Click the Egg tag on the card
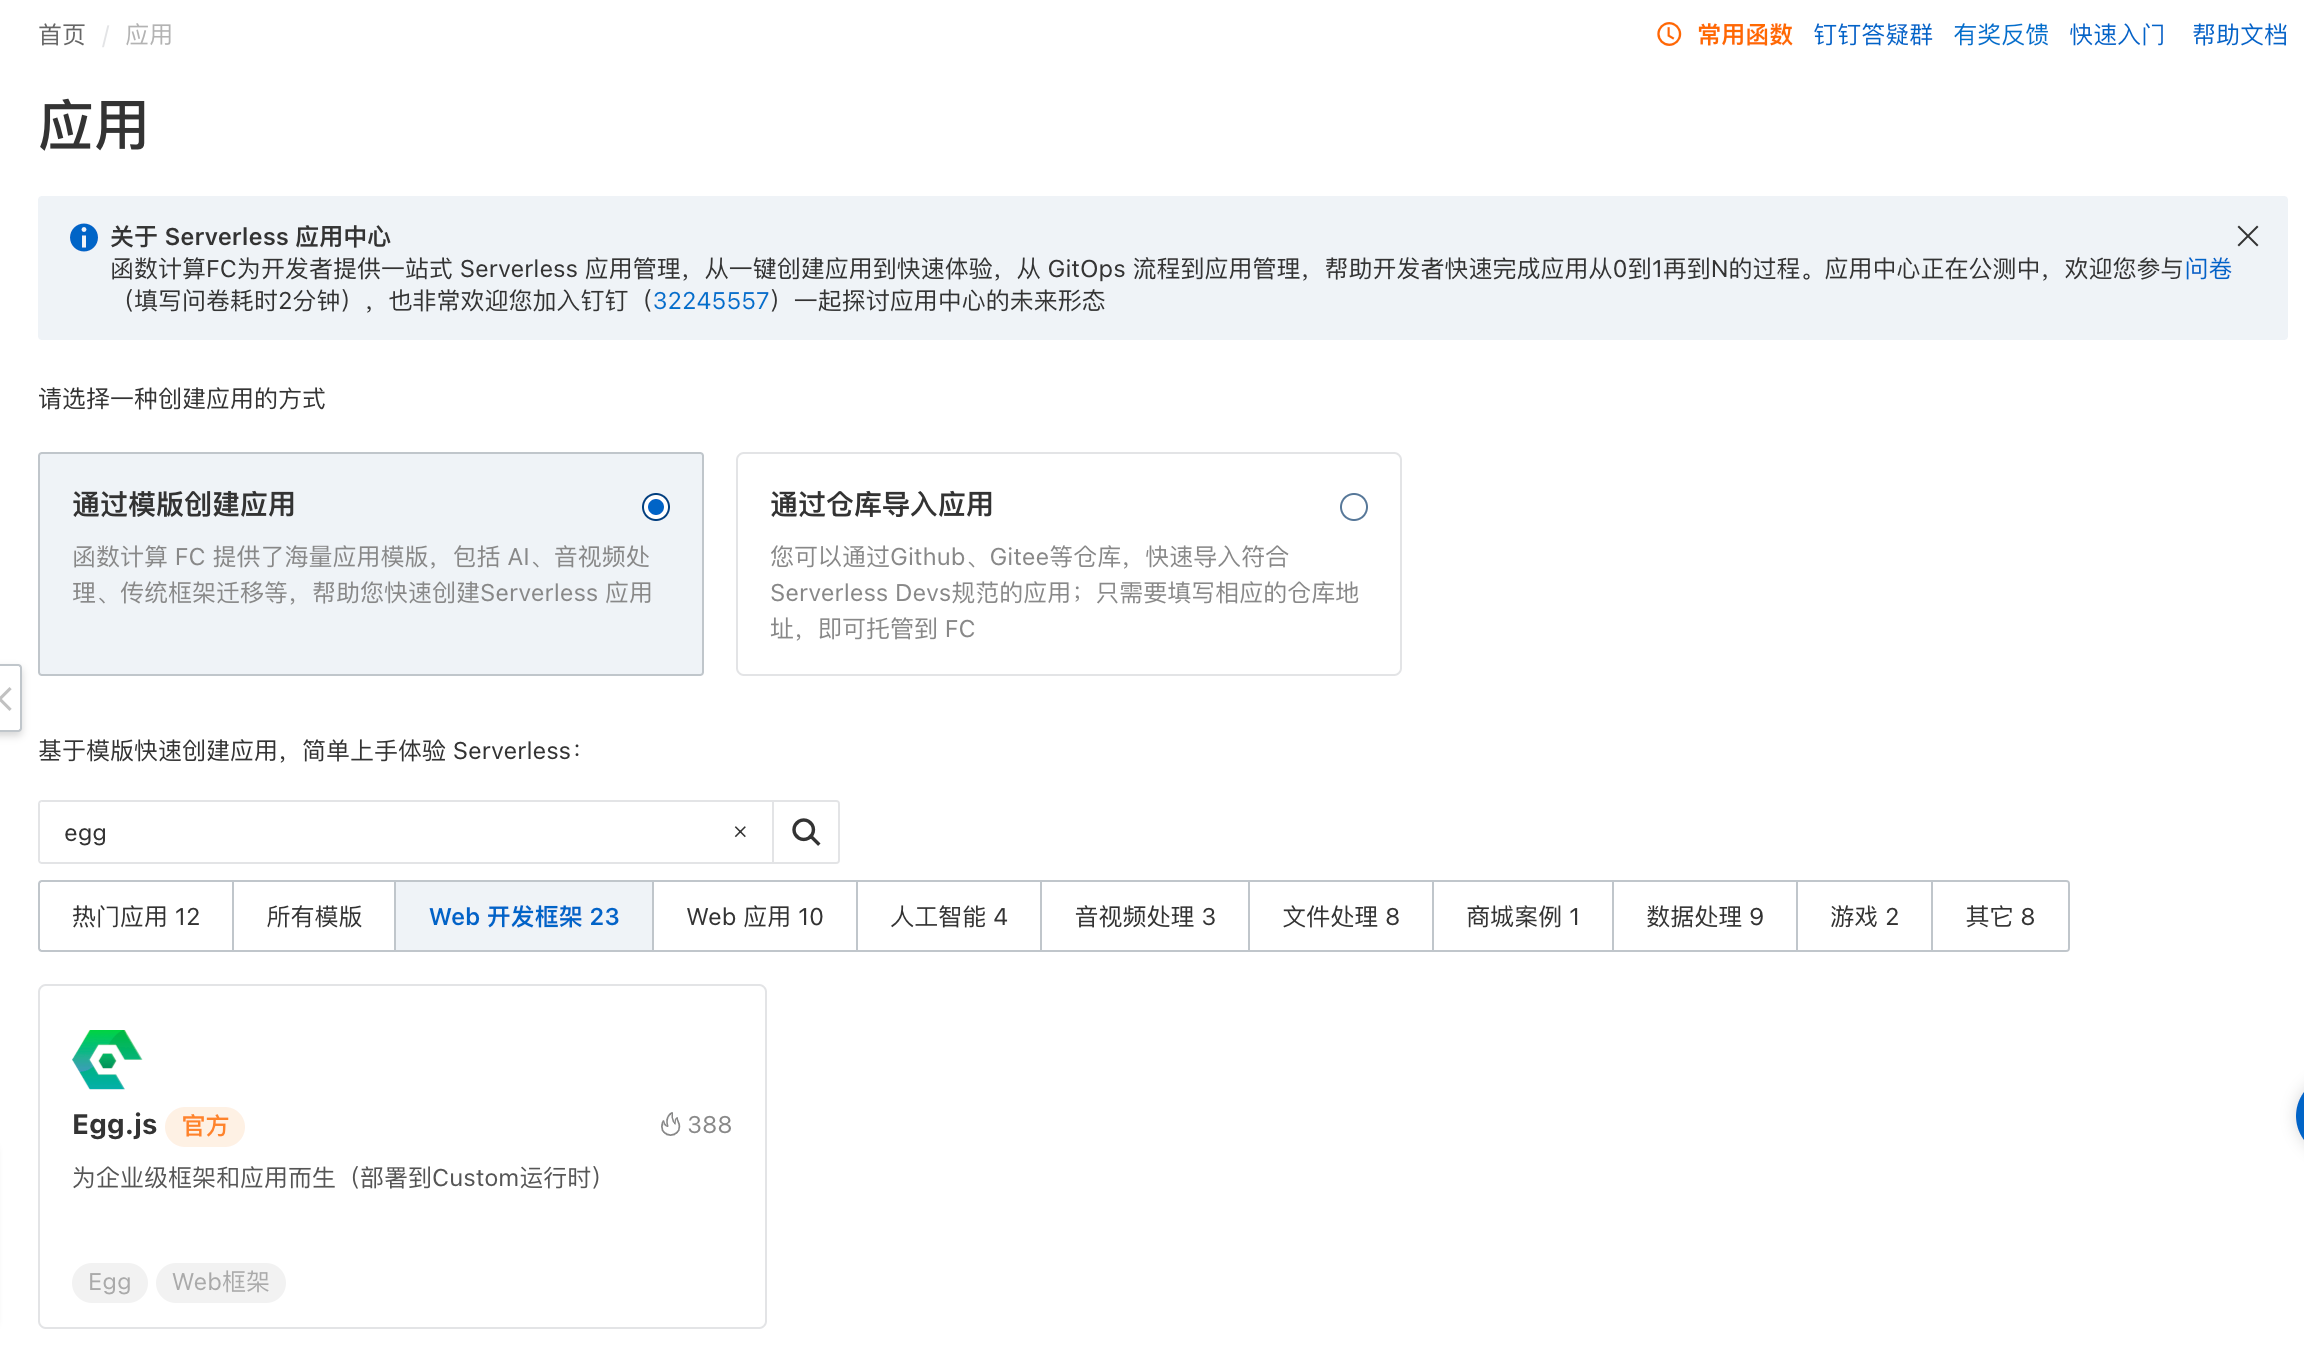 tap(110, 1282)
